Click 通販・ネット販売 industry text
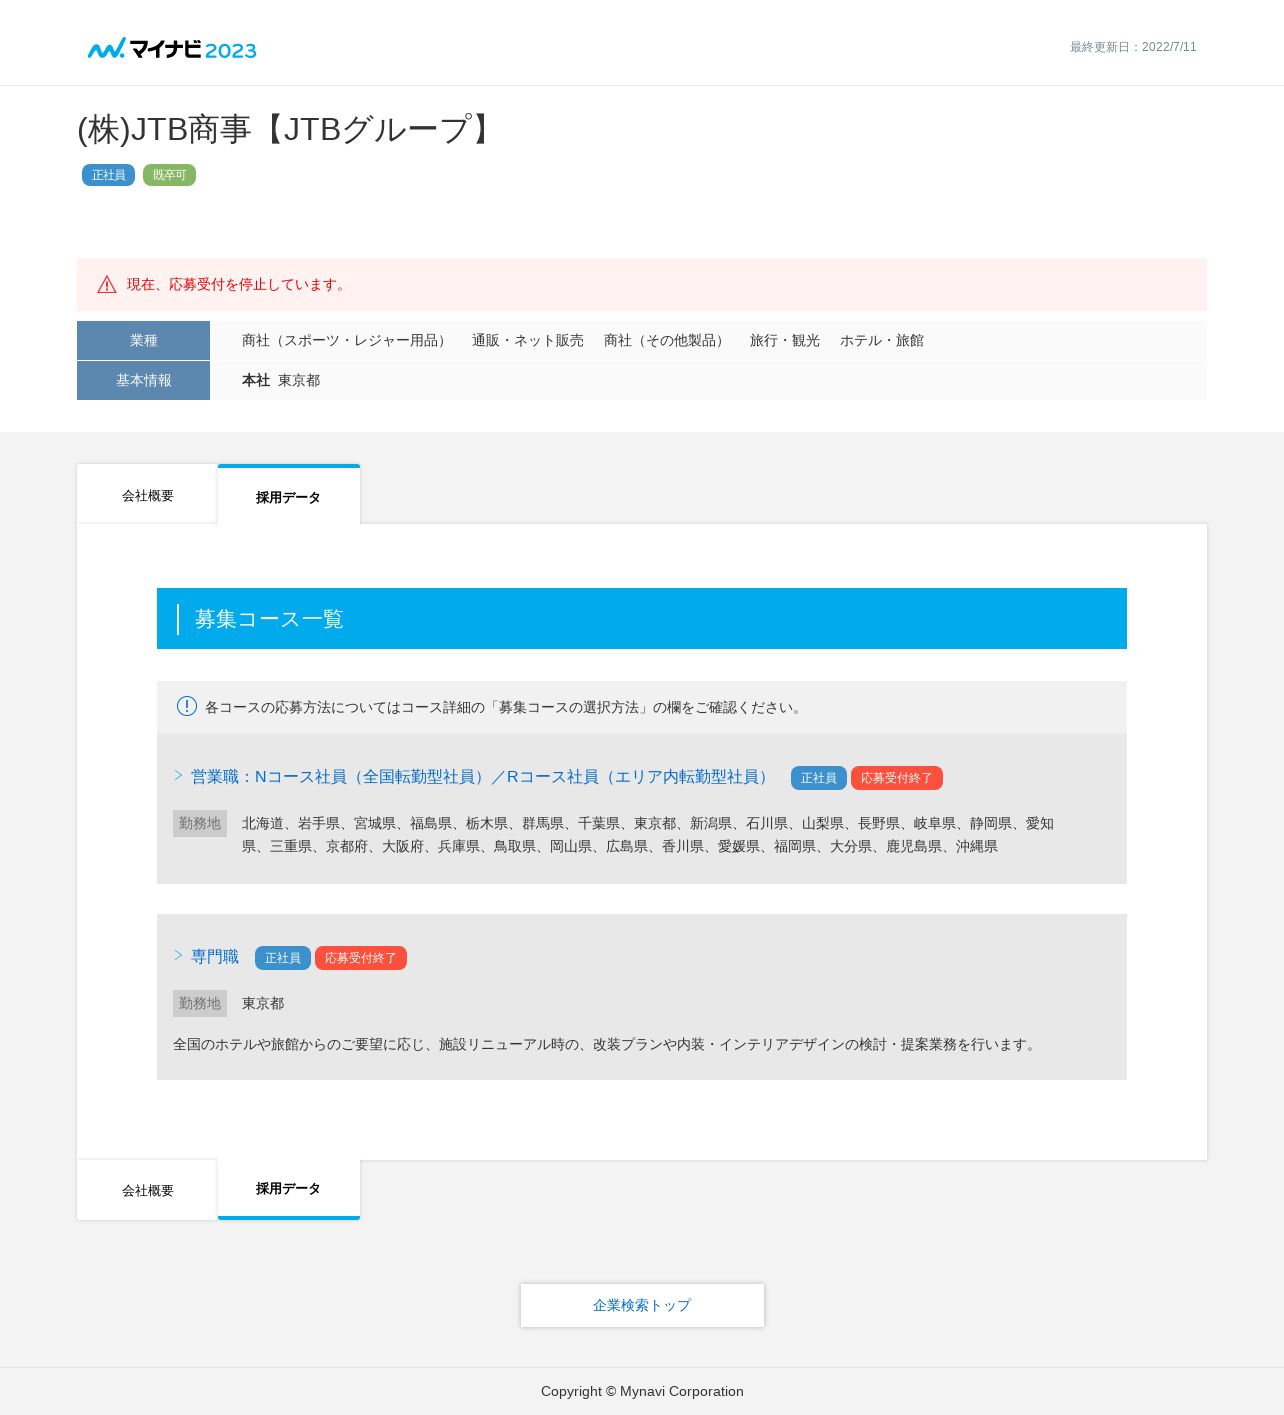The width and height of the screenshot is (1284, 1415). (x=528, y=340)
